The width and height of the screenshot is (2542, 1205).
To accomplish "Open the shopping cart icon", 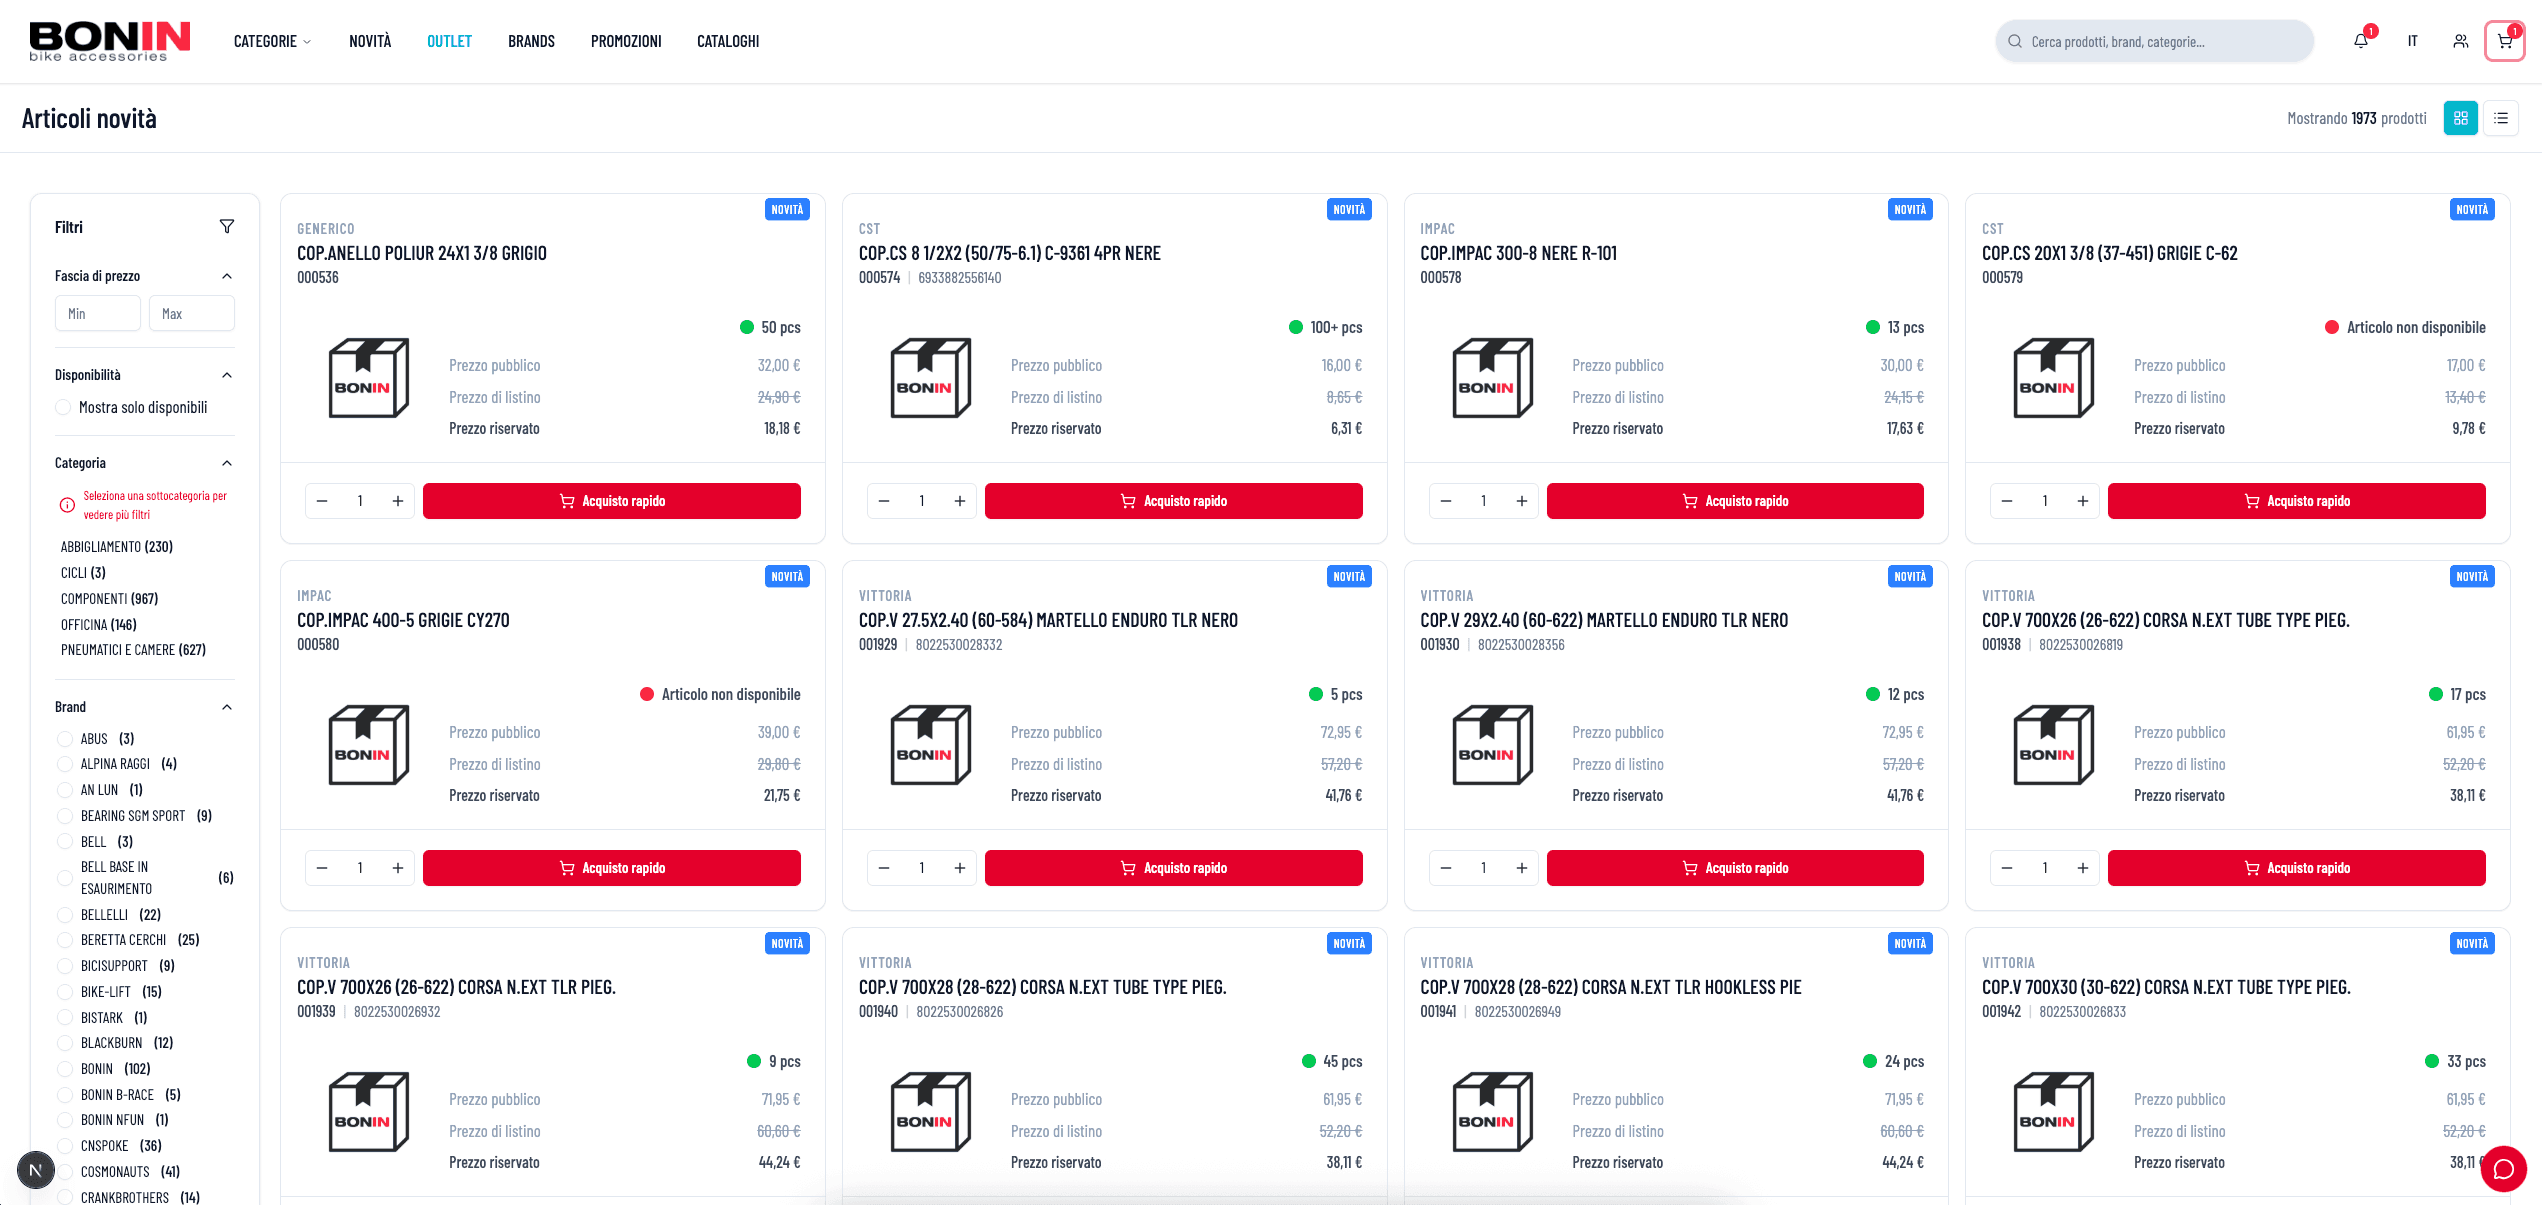I will pos(2504,41).
